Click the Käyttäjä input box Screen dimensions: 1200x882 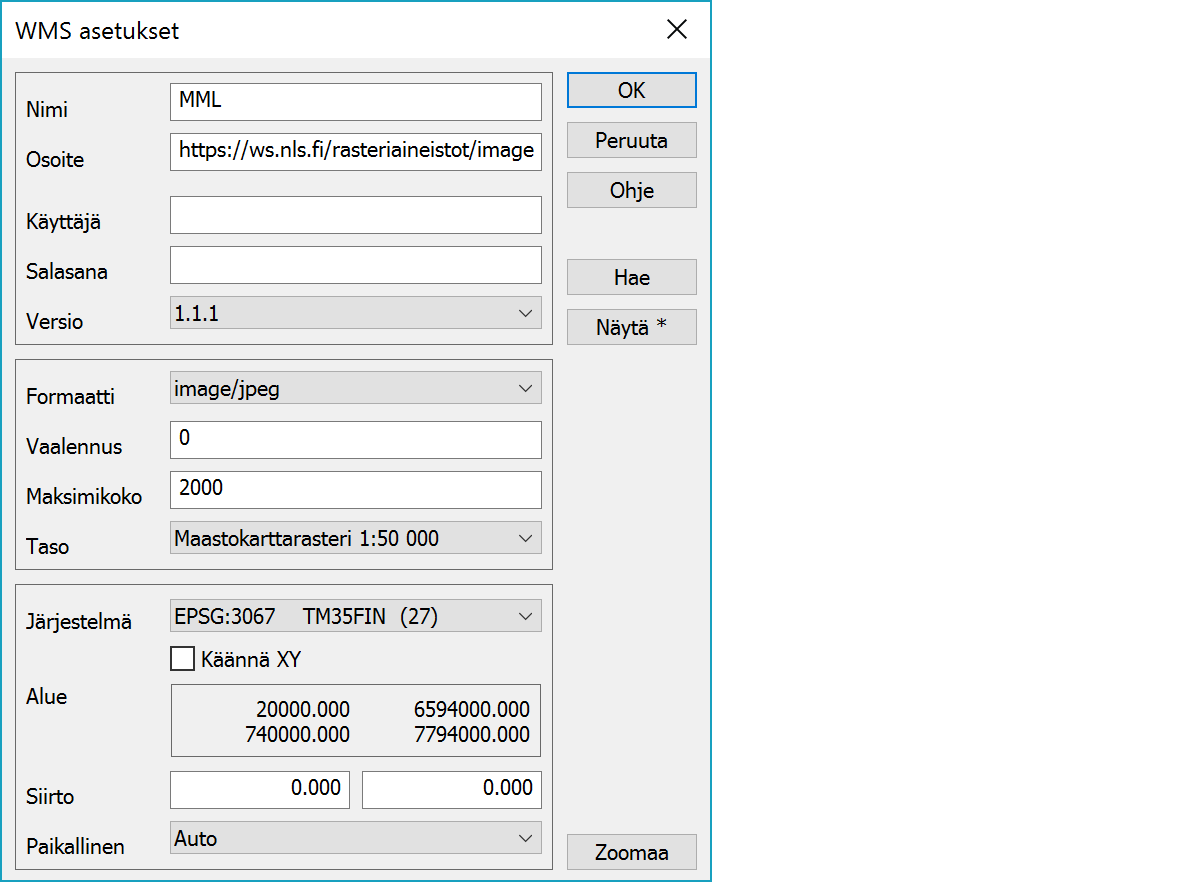(x=355, y=215)
